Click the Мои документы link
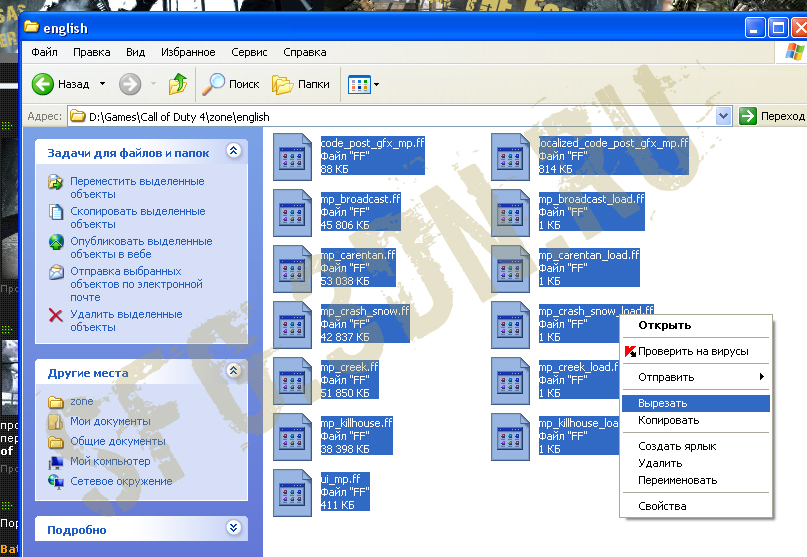This screenshot has width=807, height=557. coord(110,421)
